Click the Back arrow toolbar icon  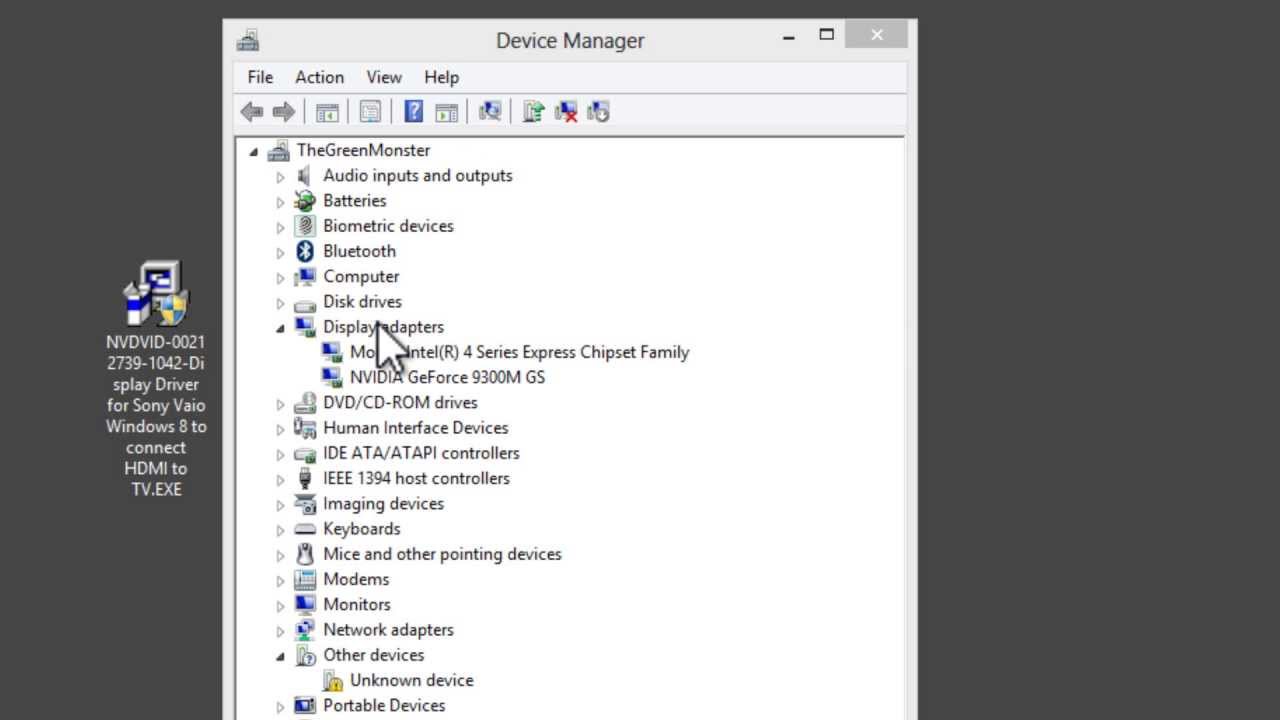252,112
